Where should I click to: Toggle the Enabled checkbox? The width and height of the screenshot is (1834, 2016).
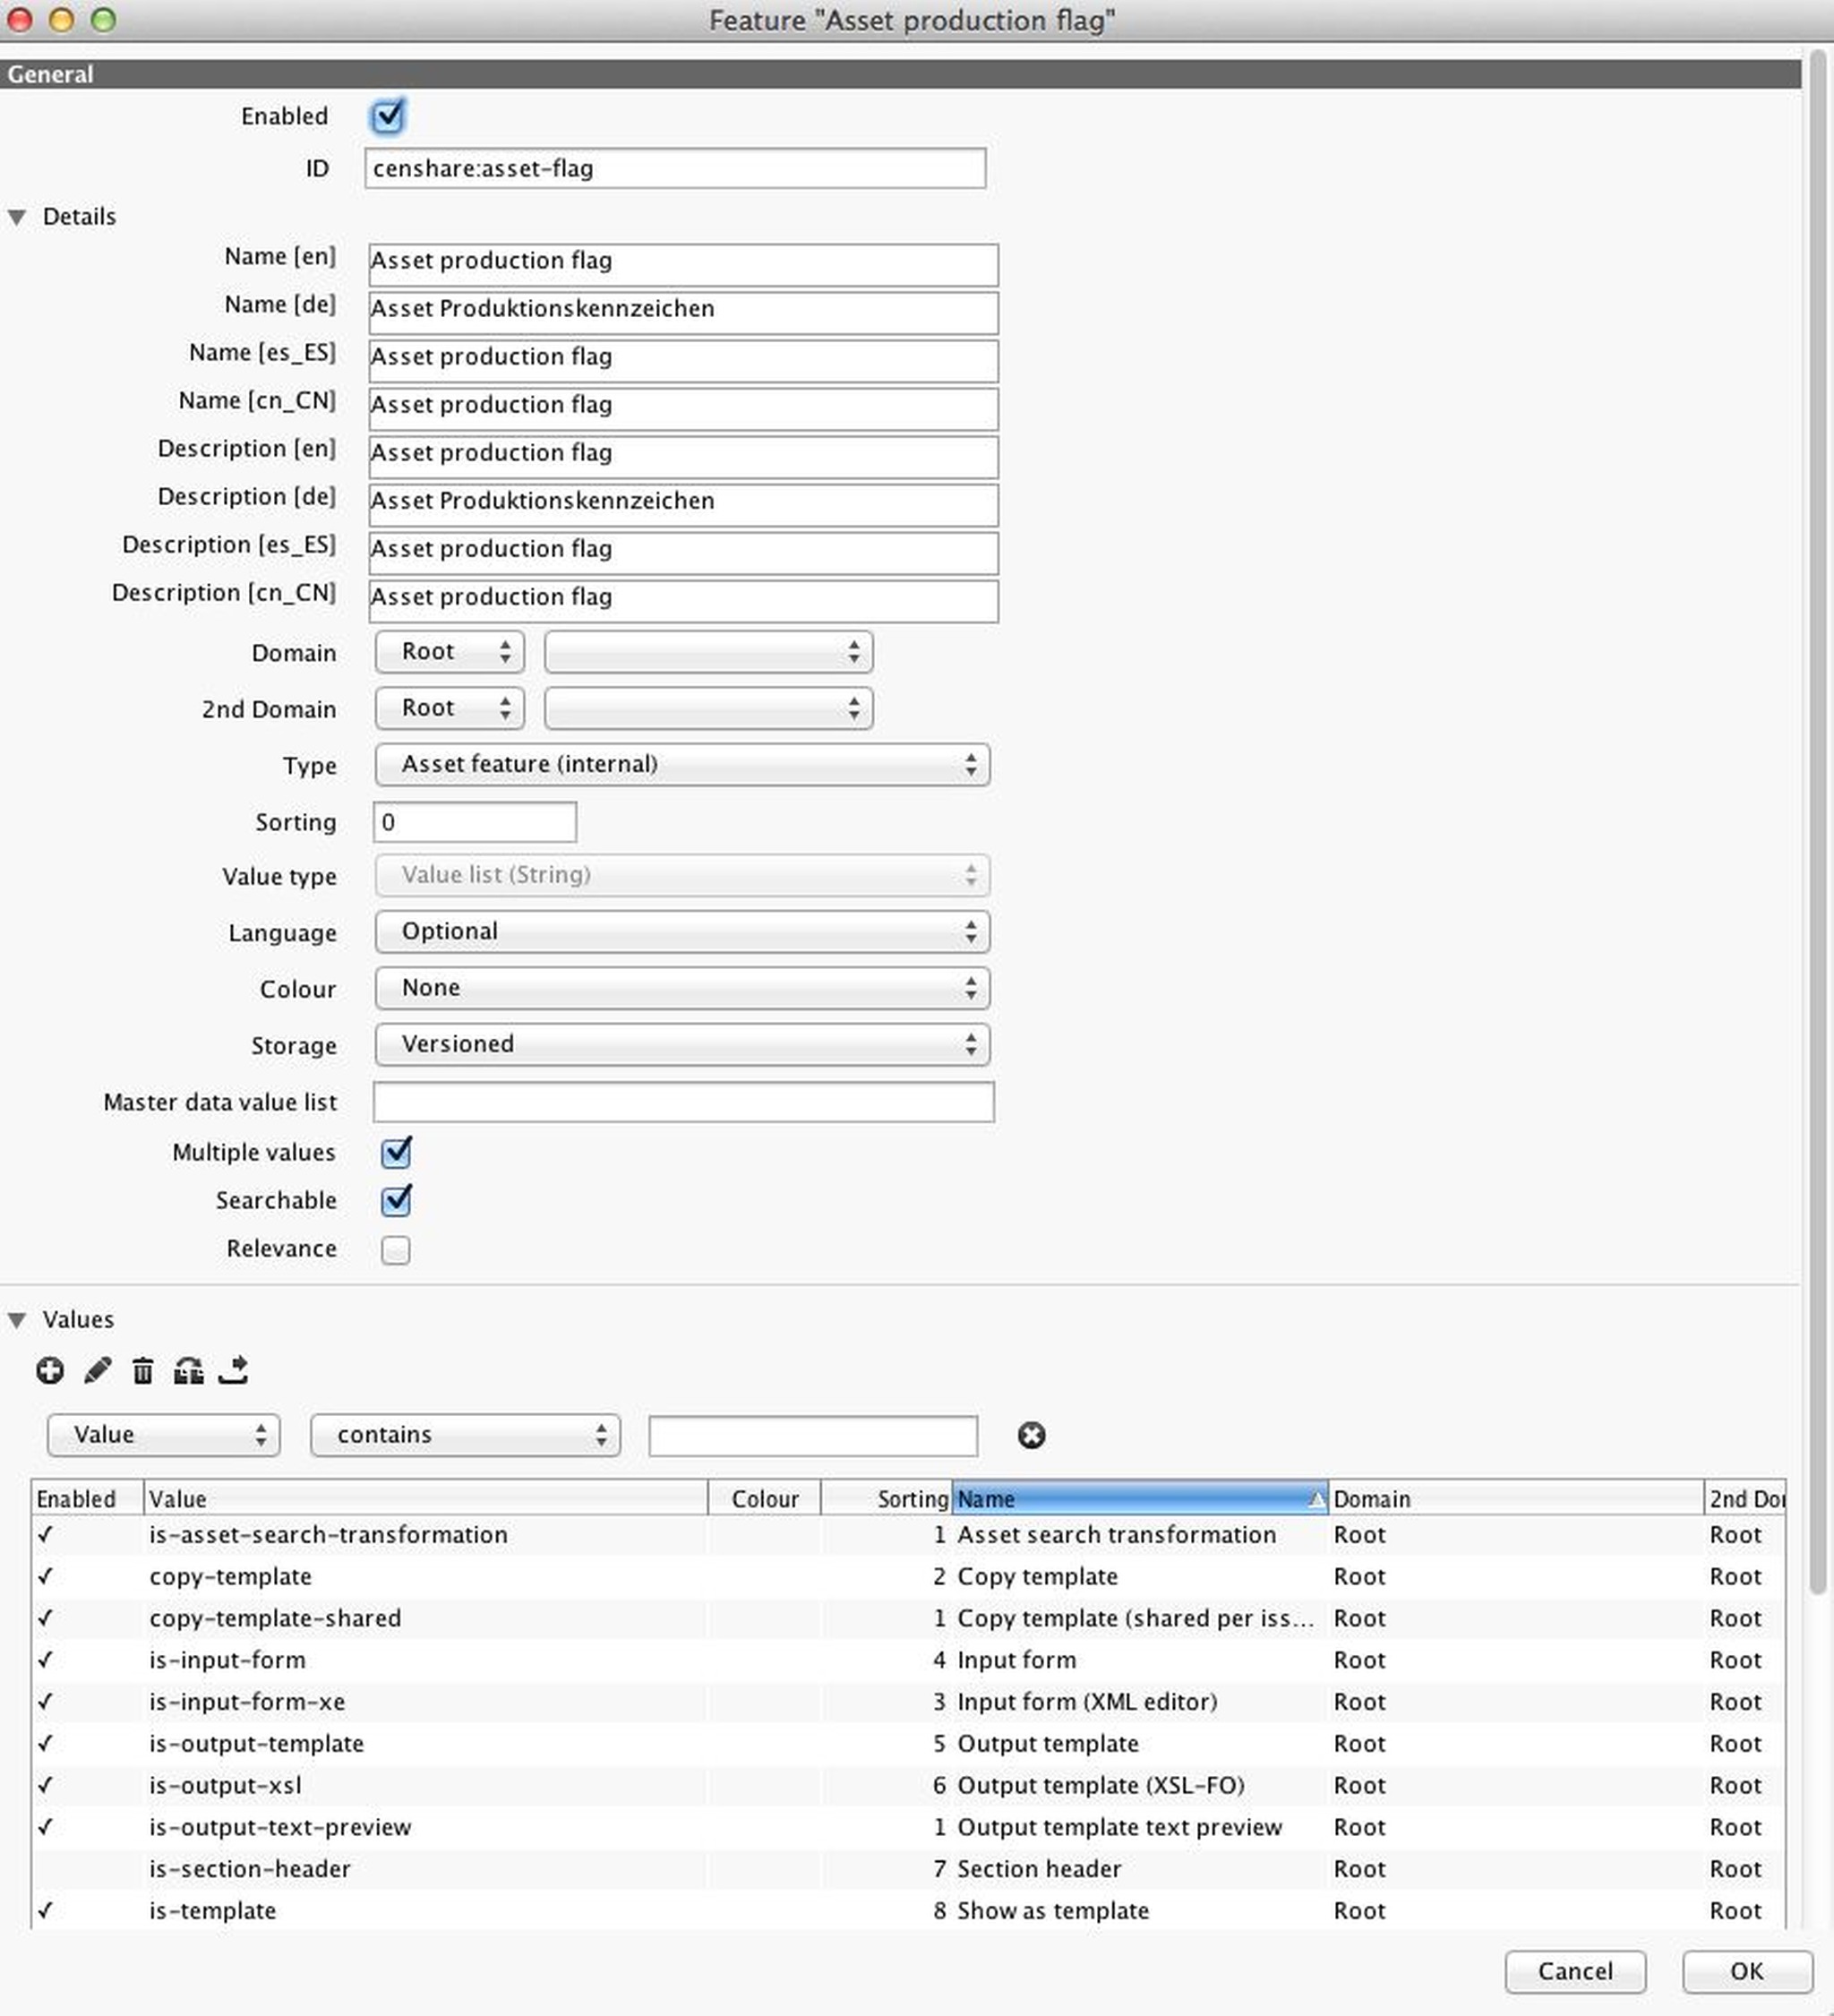387,116
